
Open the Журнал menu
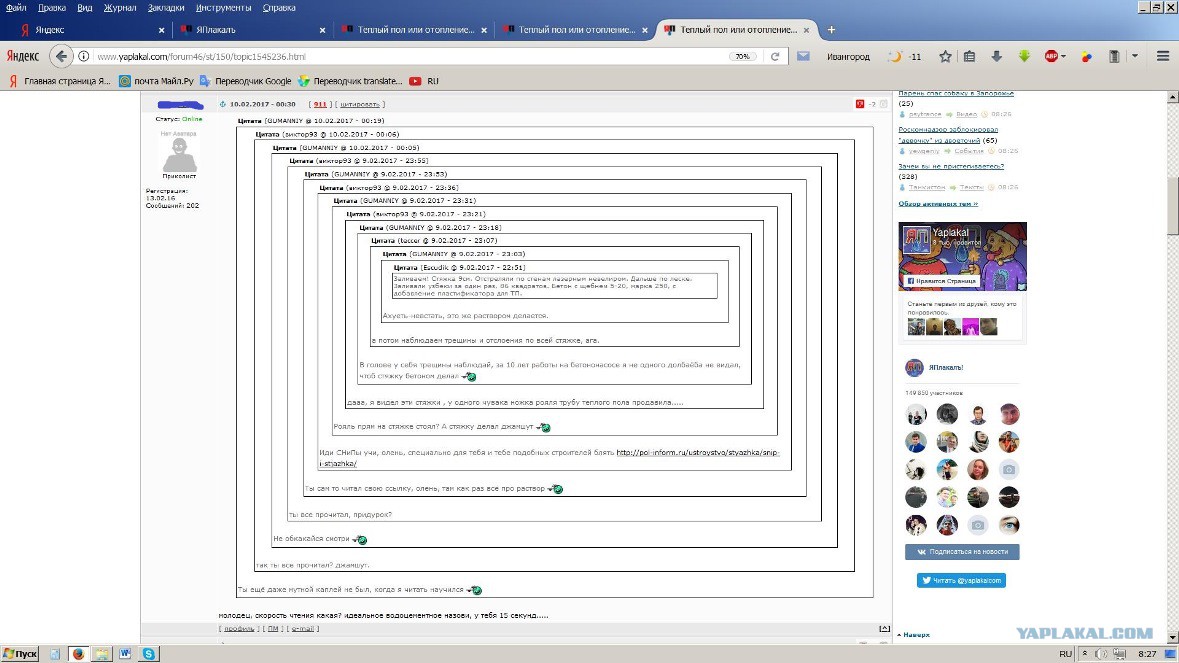click(x=120, y=8)
